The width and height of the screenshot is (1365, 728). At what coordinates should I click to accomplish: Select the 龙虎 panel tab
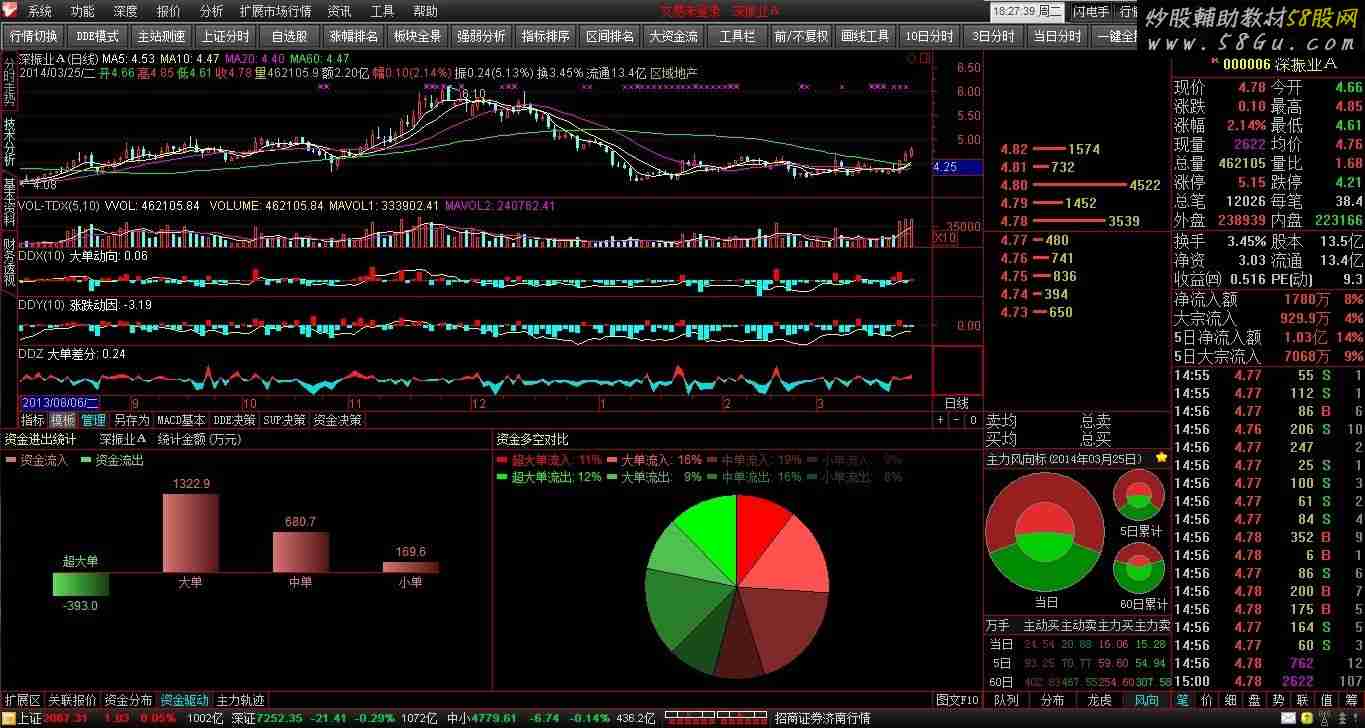[1099, 700]
